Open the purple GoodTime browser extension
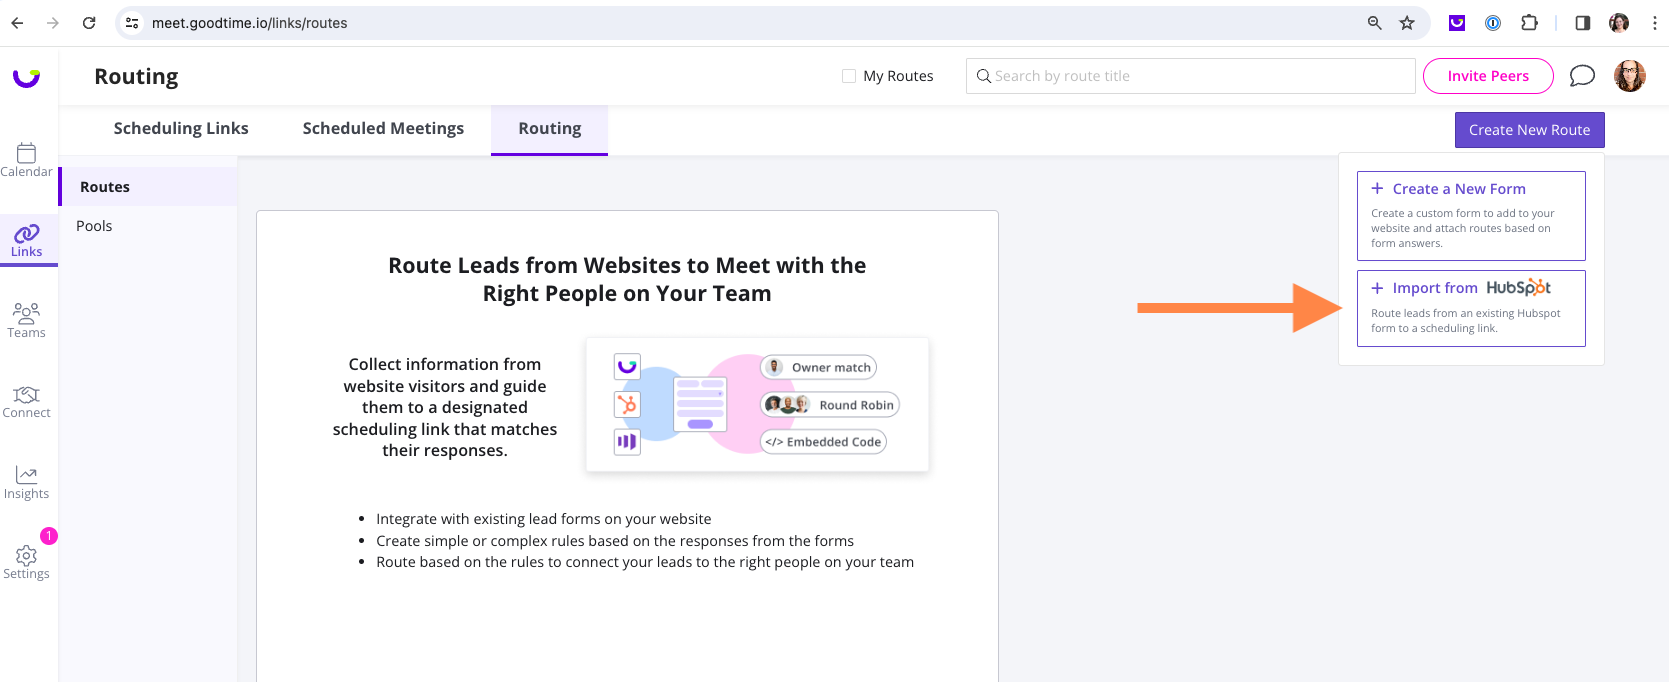The width and height of the screenshot is (1669, 682). click(1457, 23)
